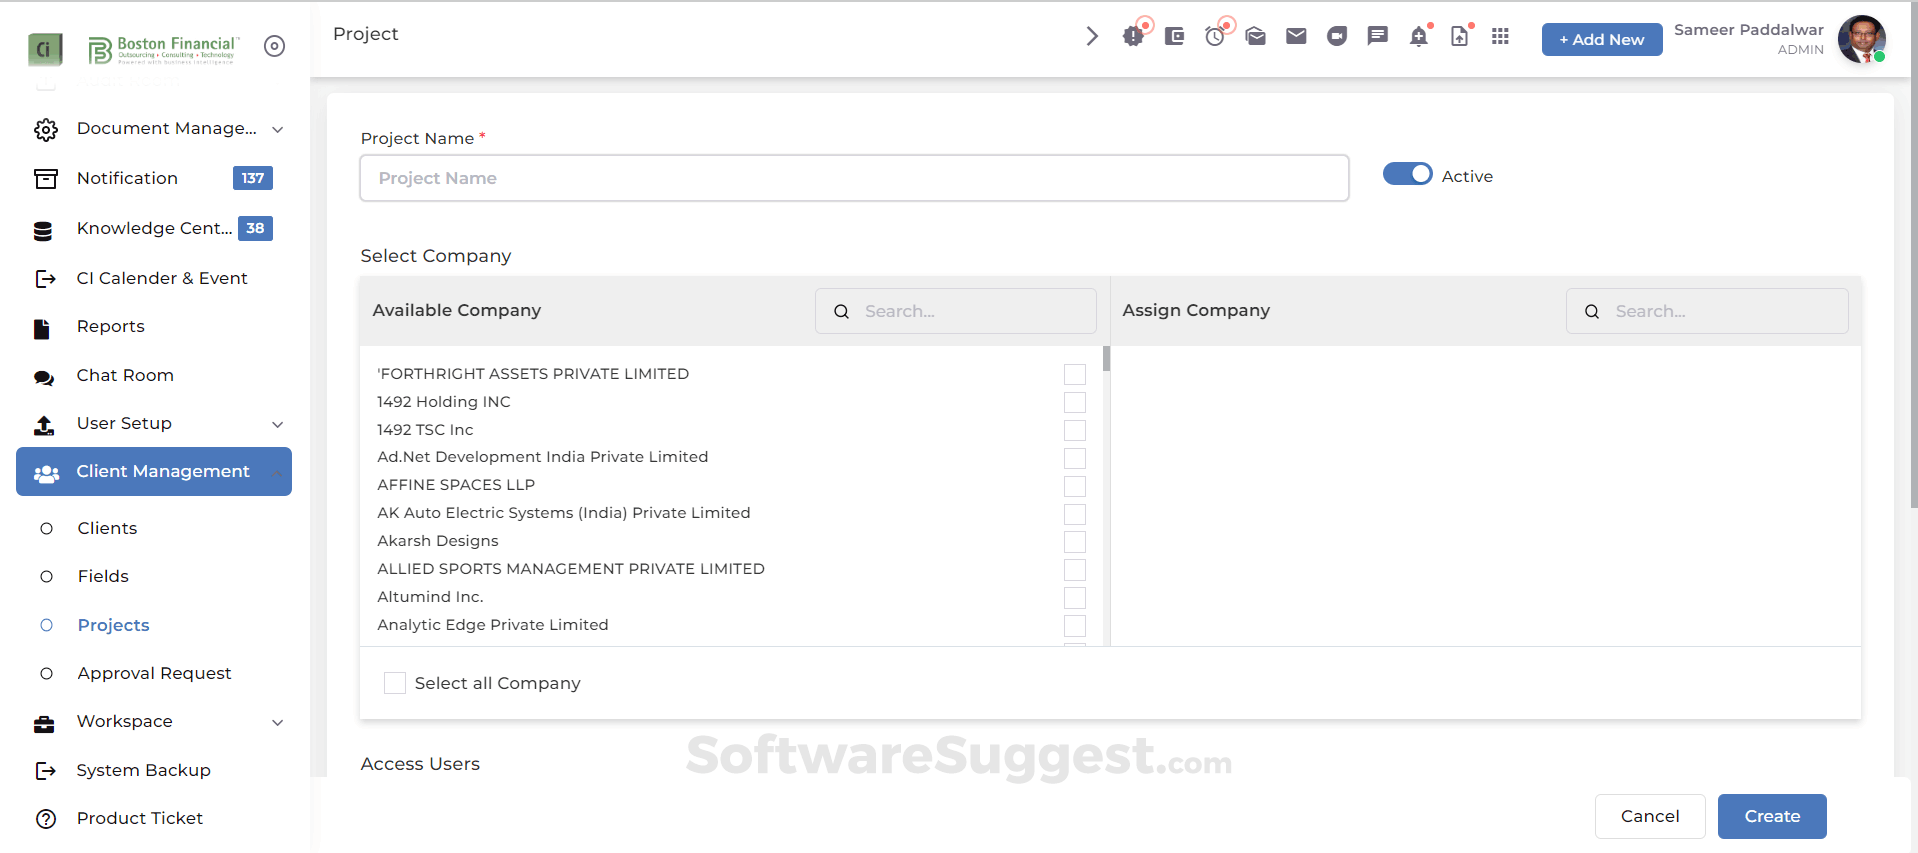Click the alert badge icon in header
Image resolution: width=1918 pixels, height=853 pixels.
[1133, 36]
